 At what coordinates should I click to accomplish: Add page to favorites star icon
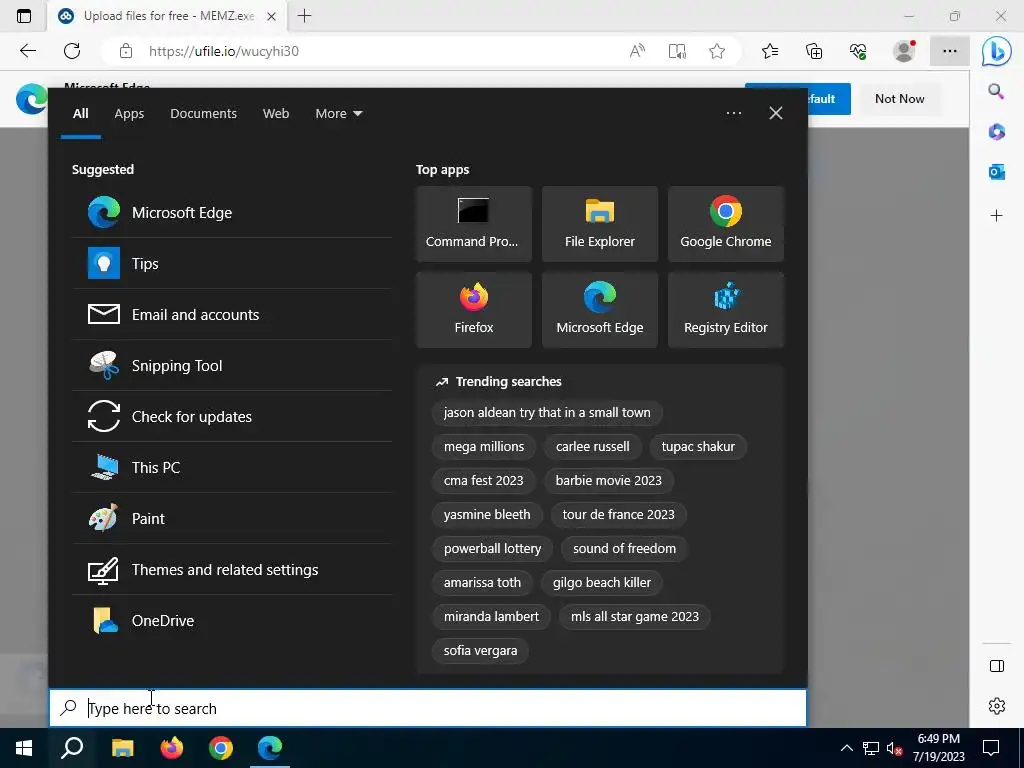coord(717,51)
